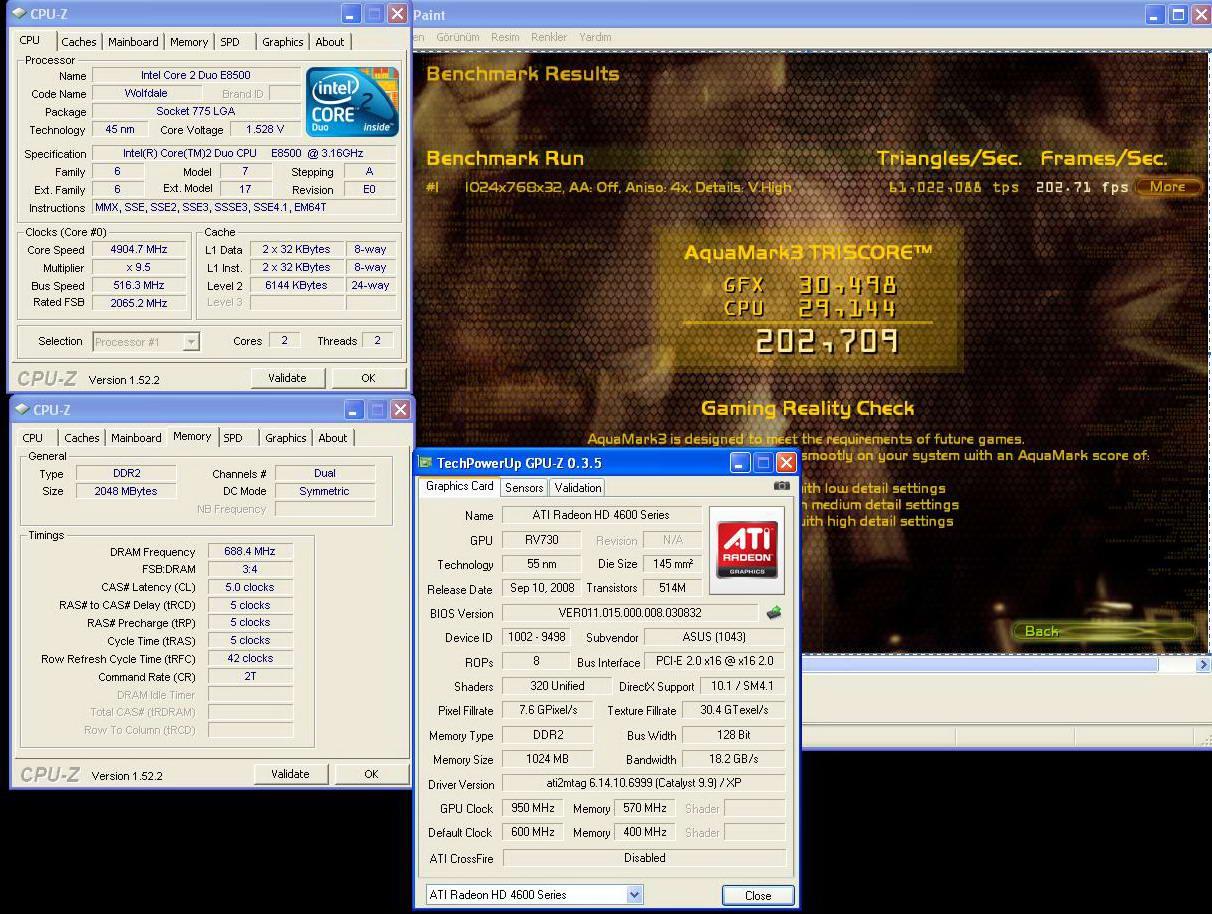The width and height of the screenshot is (1212, 914).
Task: Click the title bar icon of the CPU-Z memory window
Action: (22, 410)
